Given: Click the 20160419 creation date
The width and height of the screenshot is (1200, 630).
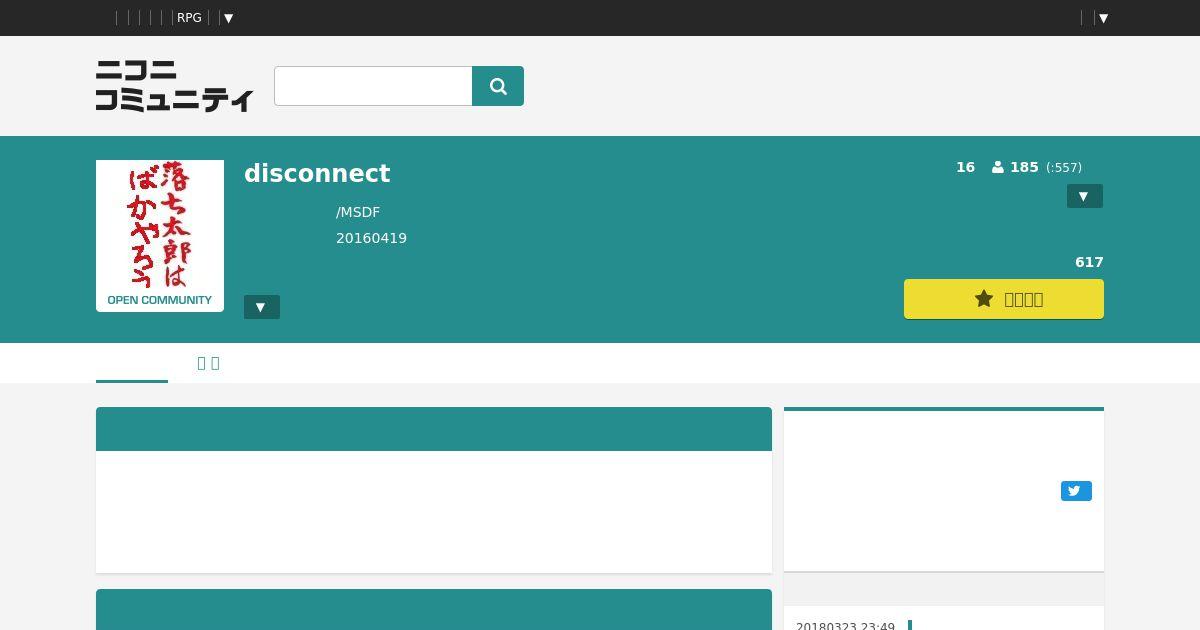Looking at the screenshot, I should [371, 238].
